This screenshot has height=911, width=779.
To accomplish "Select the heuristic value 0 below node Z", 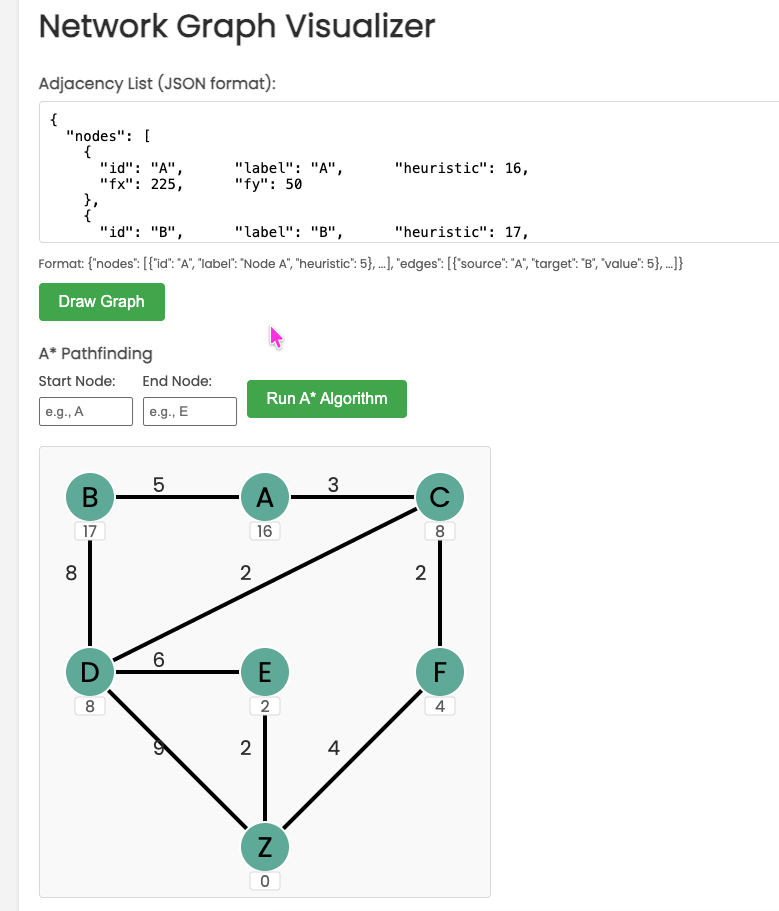I will pyautogui.click(x=265, y=882).
